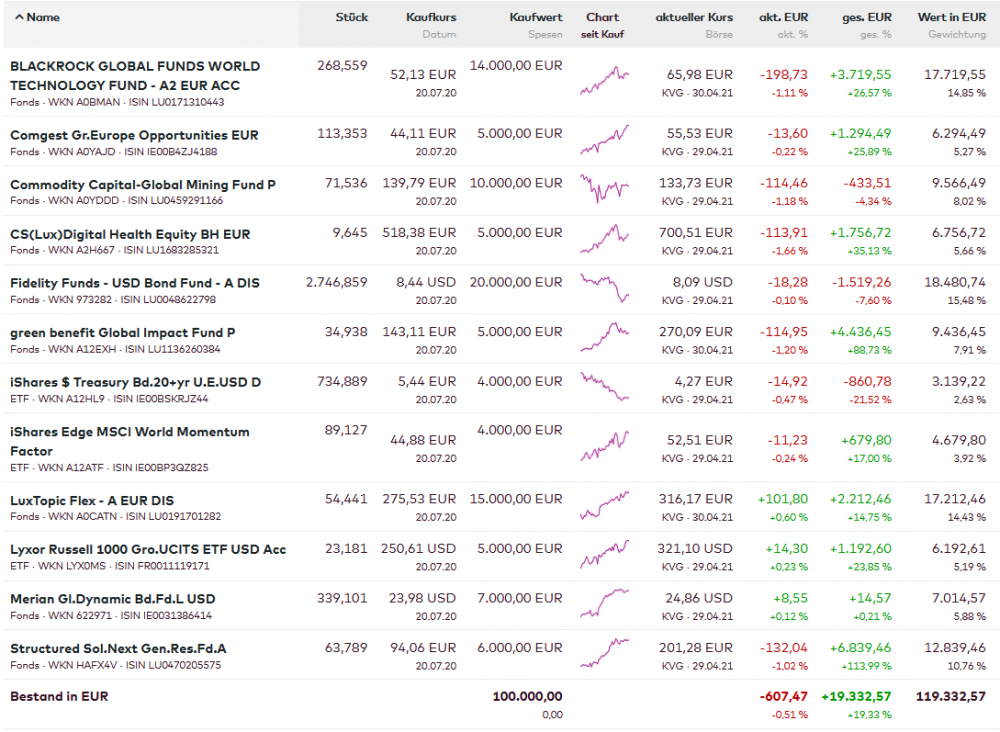Viewport: 1000px width, 732px height.
Task: Open the LuxTopic Flex sparkline chart
Action: (604, 504)
